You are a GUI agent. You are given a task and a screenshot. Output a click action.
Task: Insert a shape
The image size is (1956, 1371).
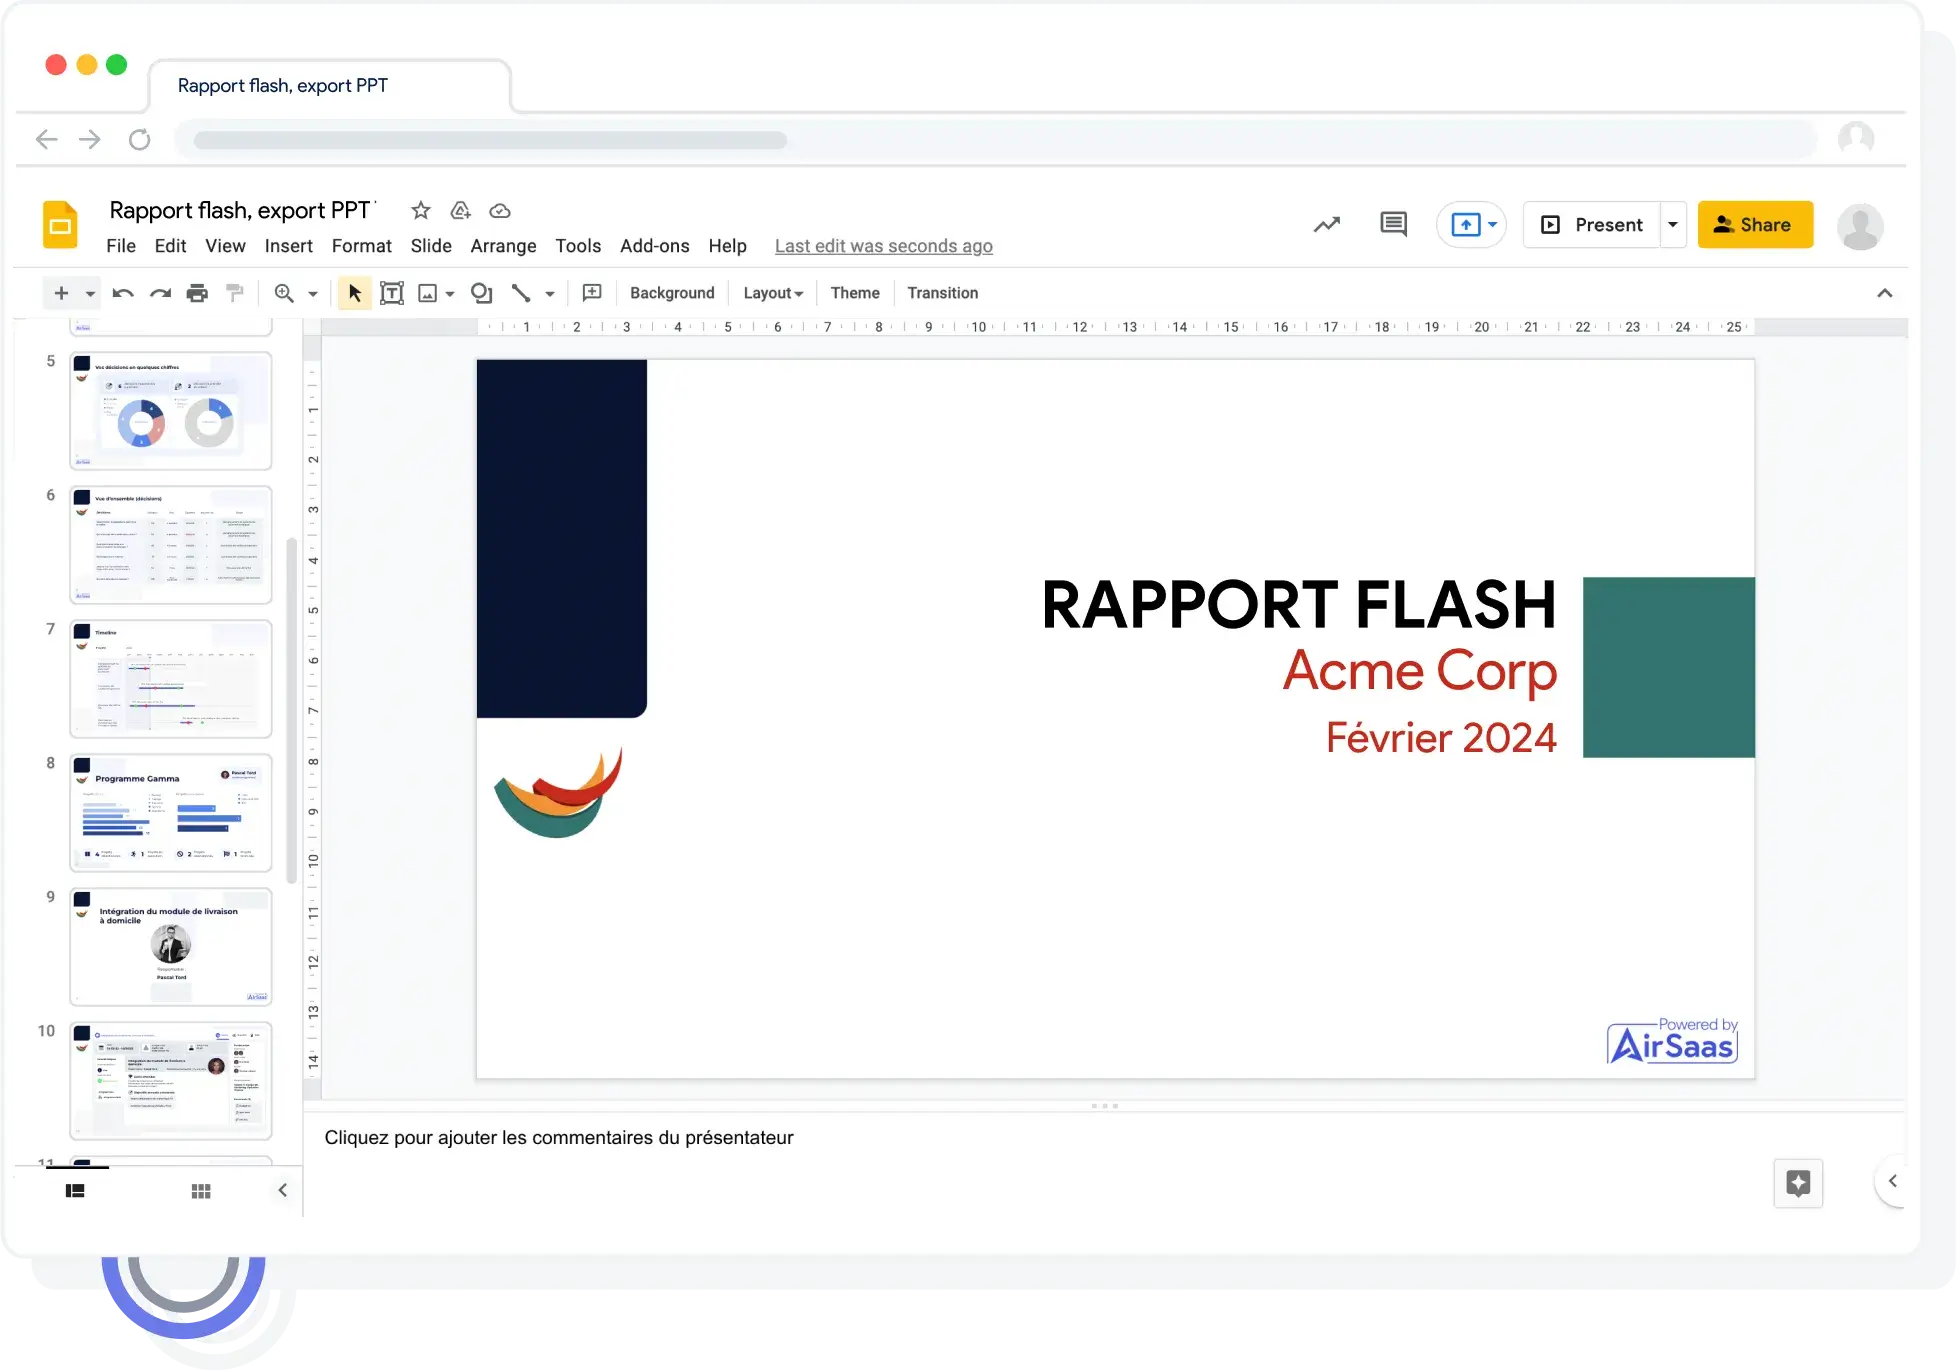pos(482,293)
